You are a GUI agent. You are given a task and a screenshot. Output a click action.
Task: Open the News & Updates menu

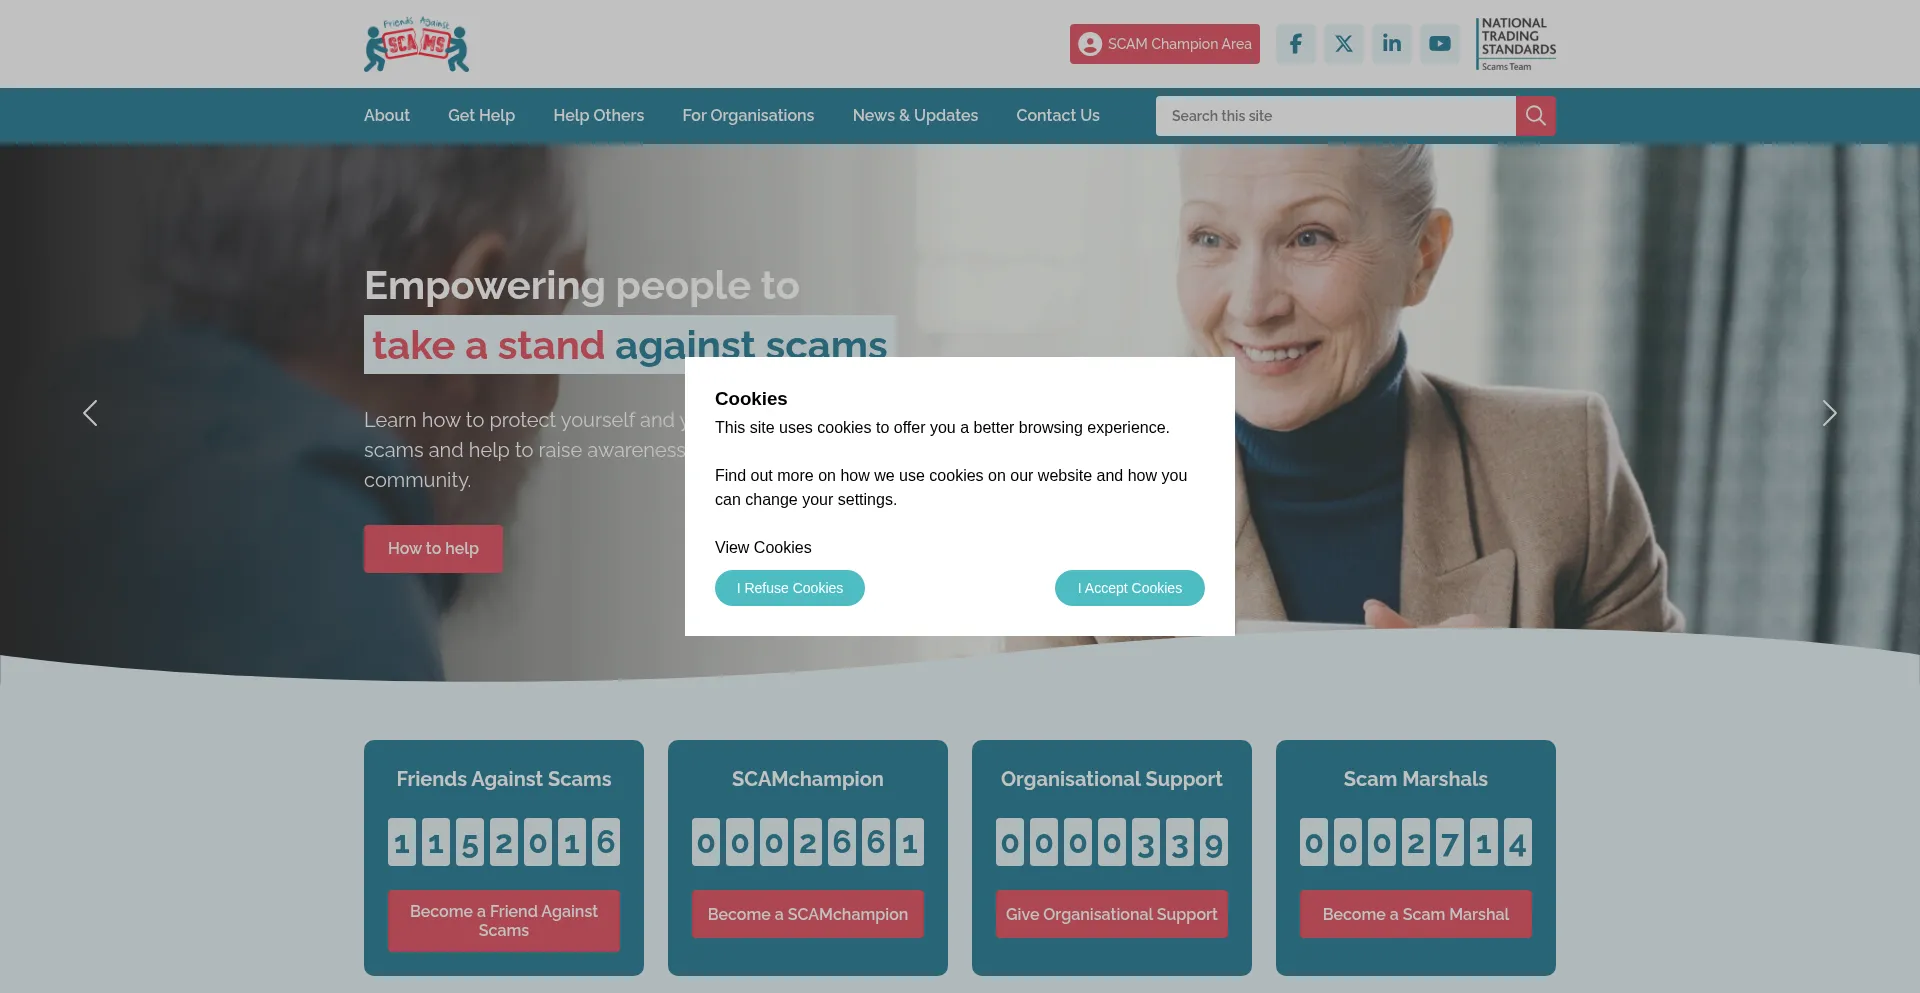pos(915,116)
